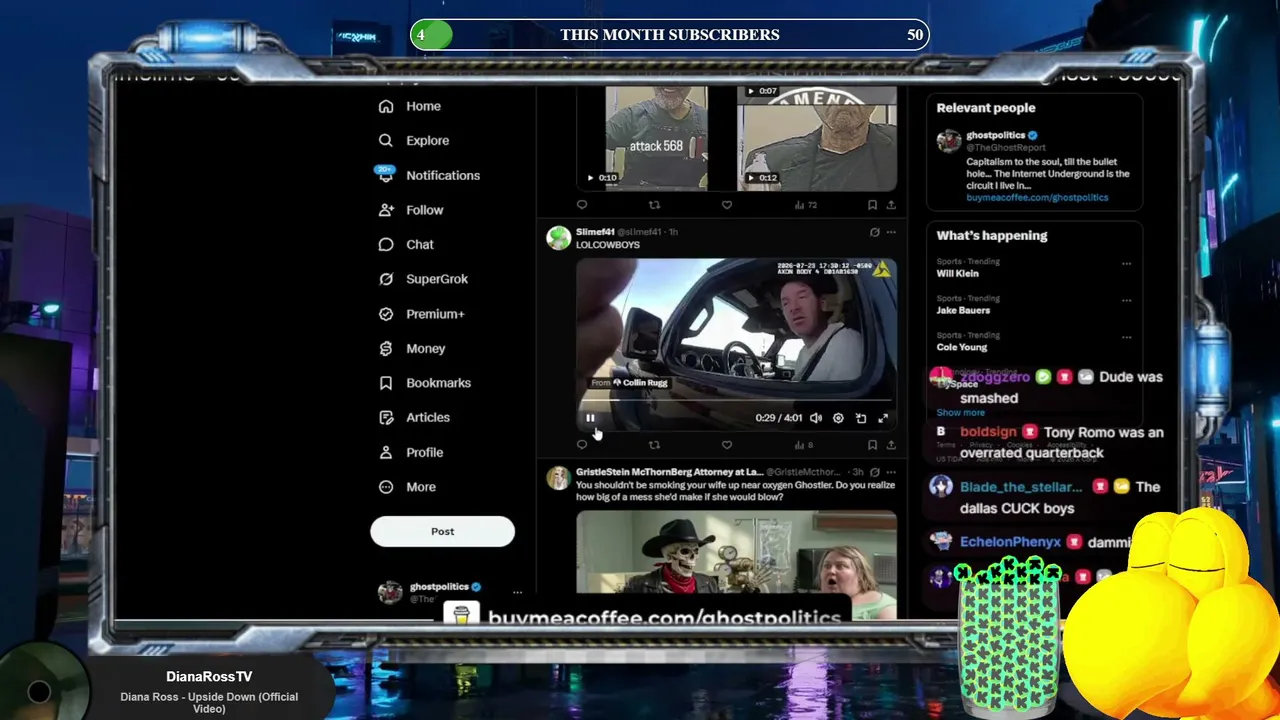Click the This Month Subscribers progress bar
The height and width of the screenshot is (720, 1280).
coord(670,35)
